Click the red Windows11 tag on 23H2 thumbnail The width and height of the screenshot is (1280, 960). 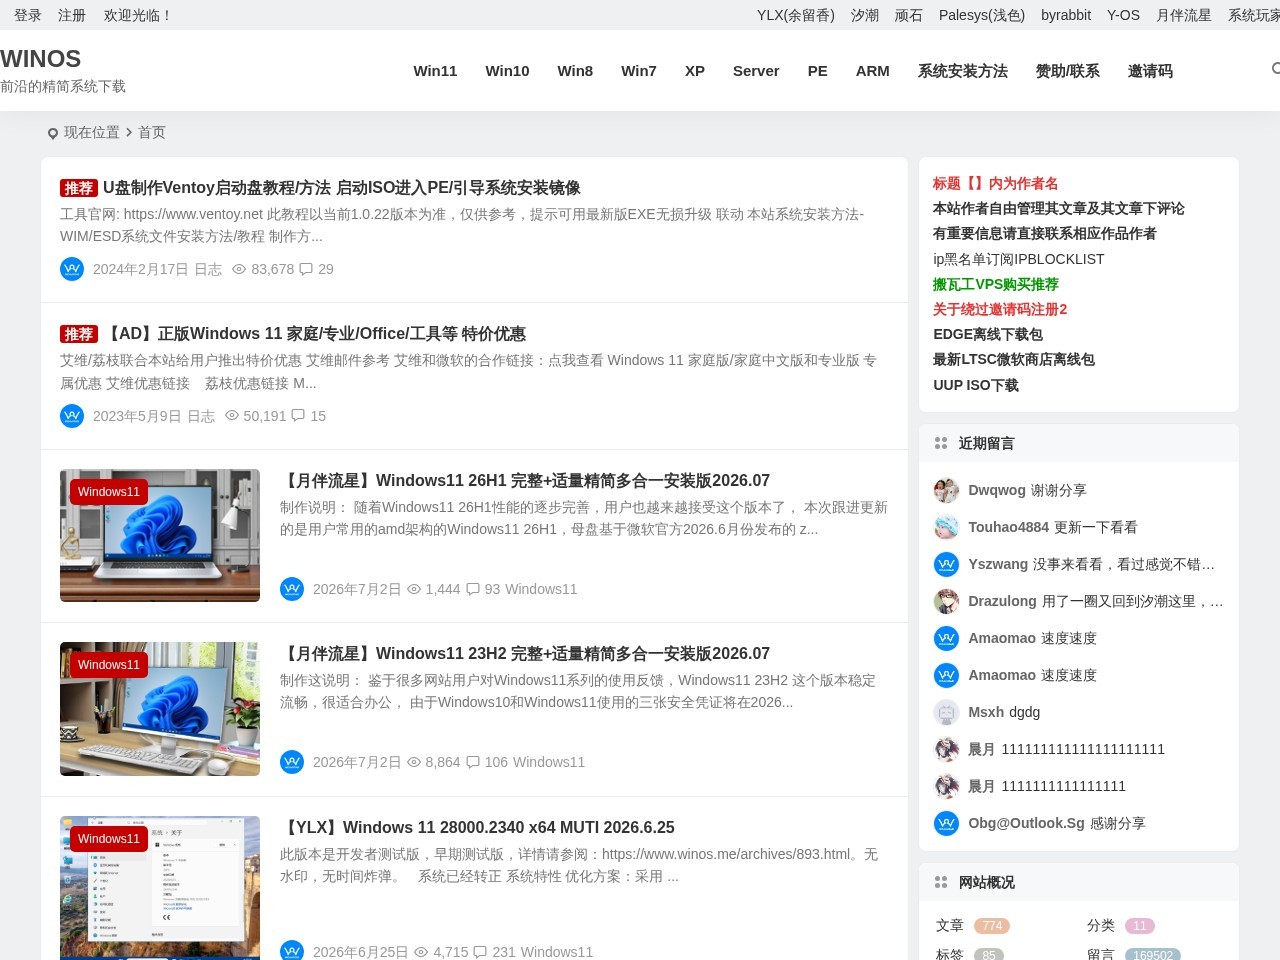109,665
